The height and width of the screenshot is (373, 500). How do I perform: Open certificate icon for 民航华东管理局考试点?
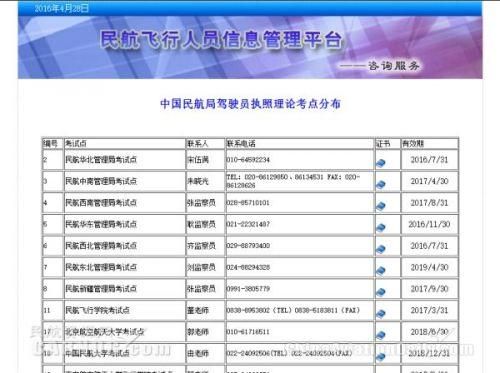point(380,227)
